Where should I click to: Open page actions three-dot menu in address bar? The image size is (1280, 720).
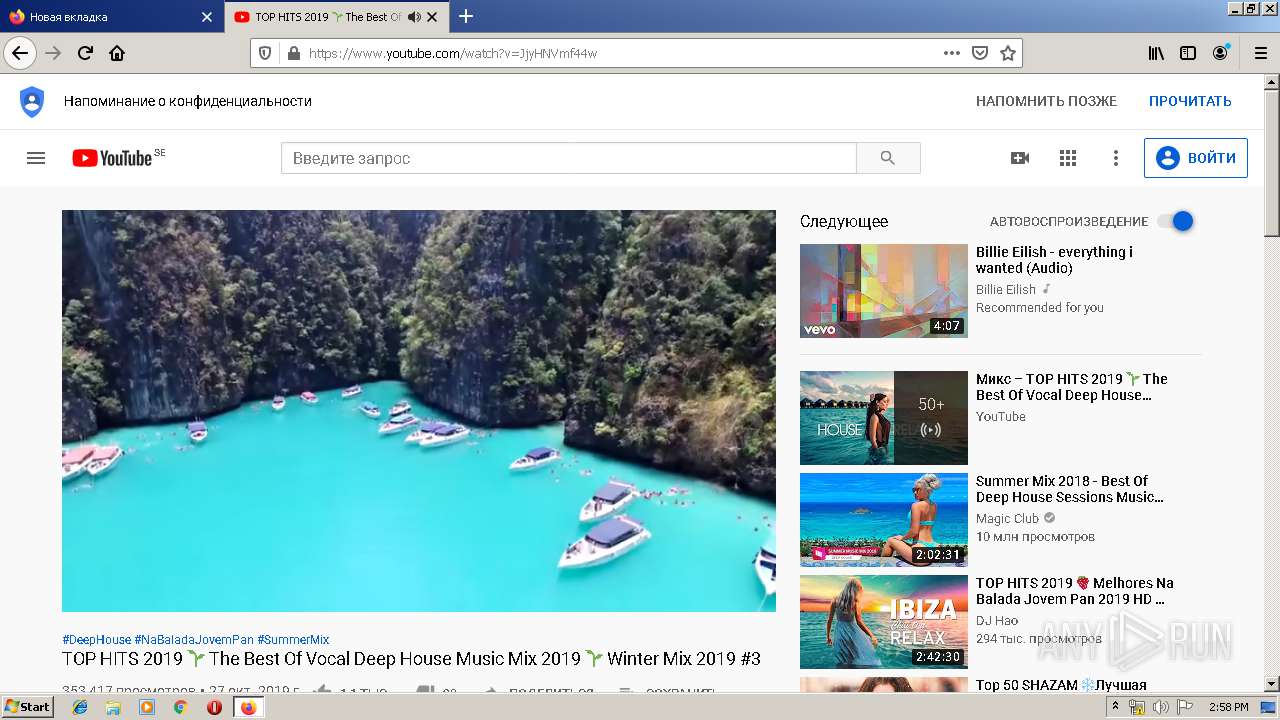click(952, 53)
